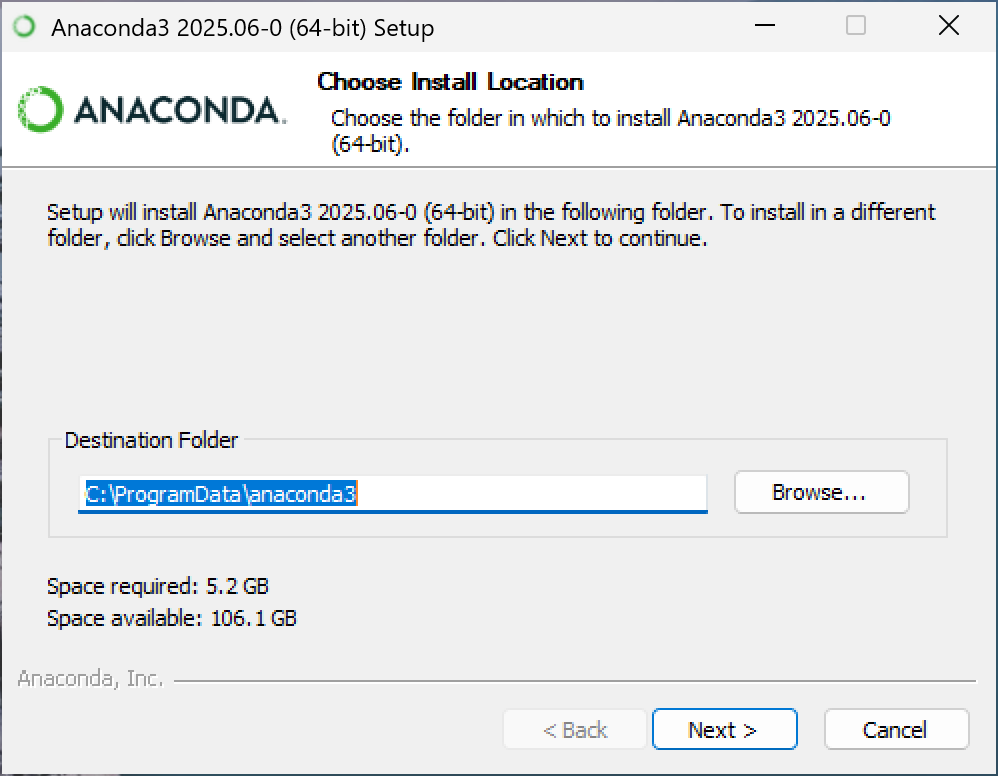Click the ANACONDA wordmark in the header
Image resolution: width=998 pixels, height=776 pixels.
(x=178, y=110)
